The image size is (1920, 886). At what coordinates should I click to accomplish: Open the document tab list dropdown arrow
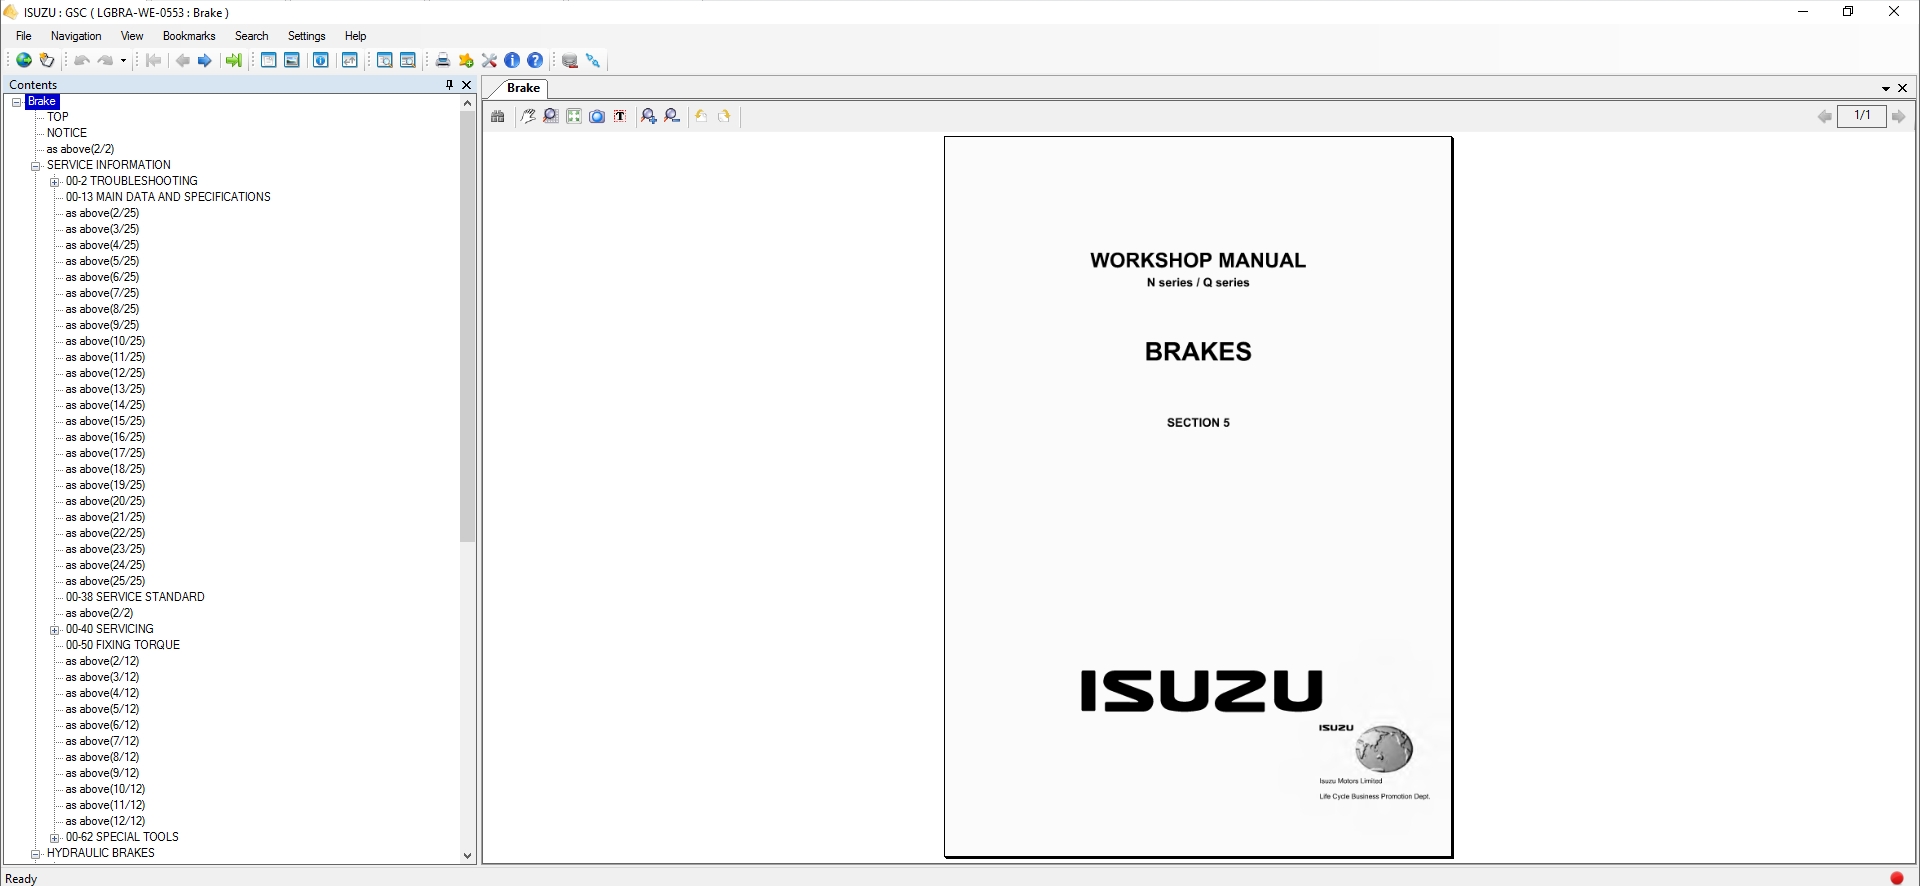pos(1886,88)
